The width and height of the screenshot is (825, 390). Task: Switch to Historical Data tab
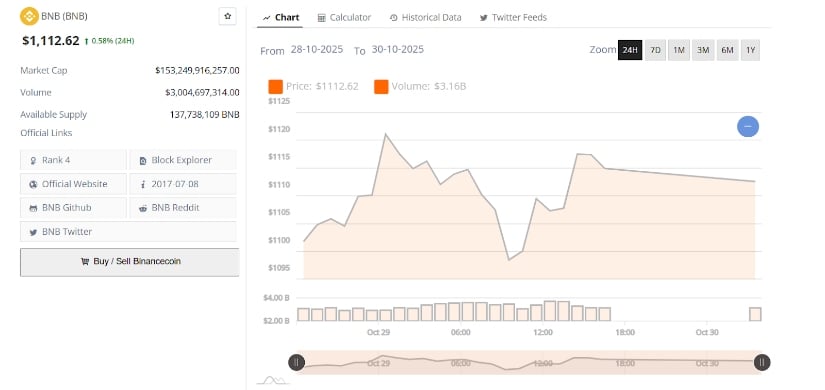coord(425,17)
